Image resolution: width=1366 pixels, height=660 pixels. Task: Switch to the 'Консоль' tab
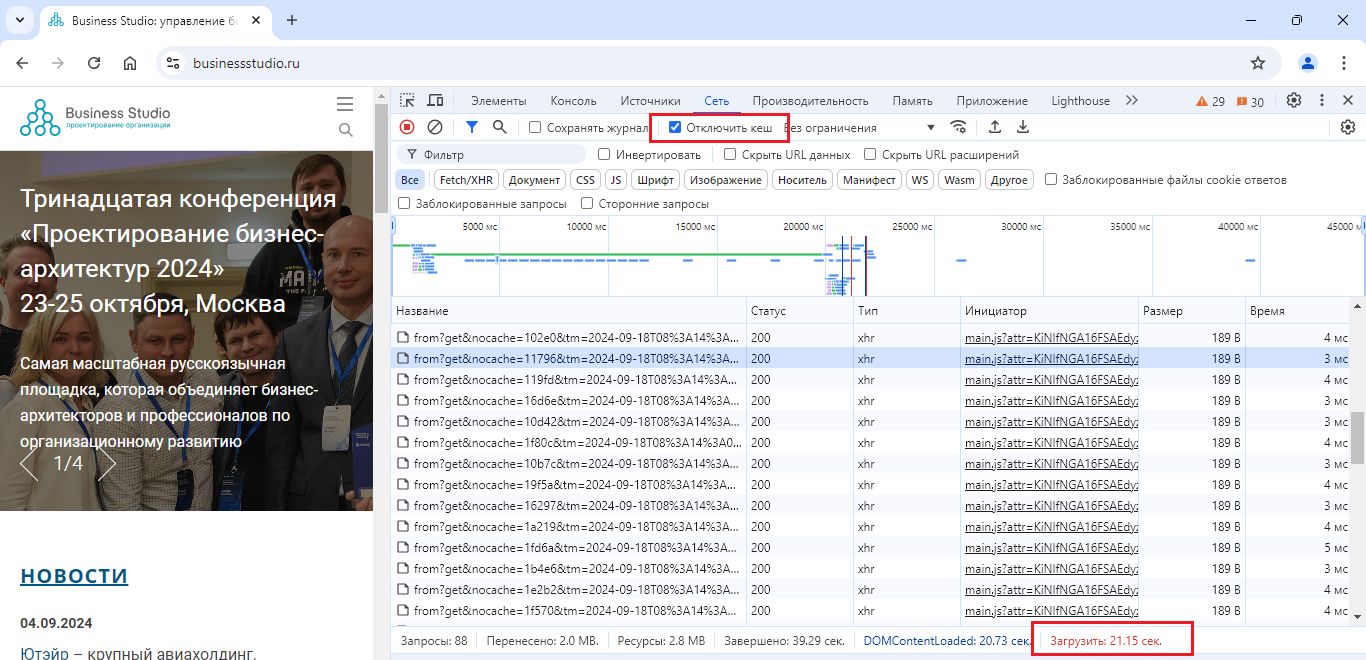pyautogui.click(x=573, y=101)
